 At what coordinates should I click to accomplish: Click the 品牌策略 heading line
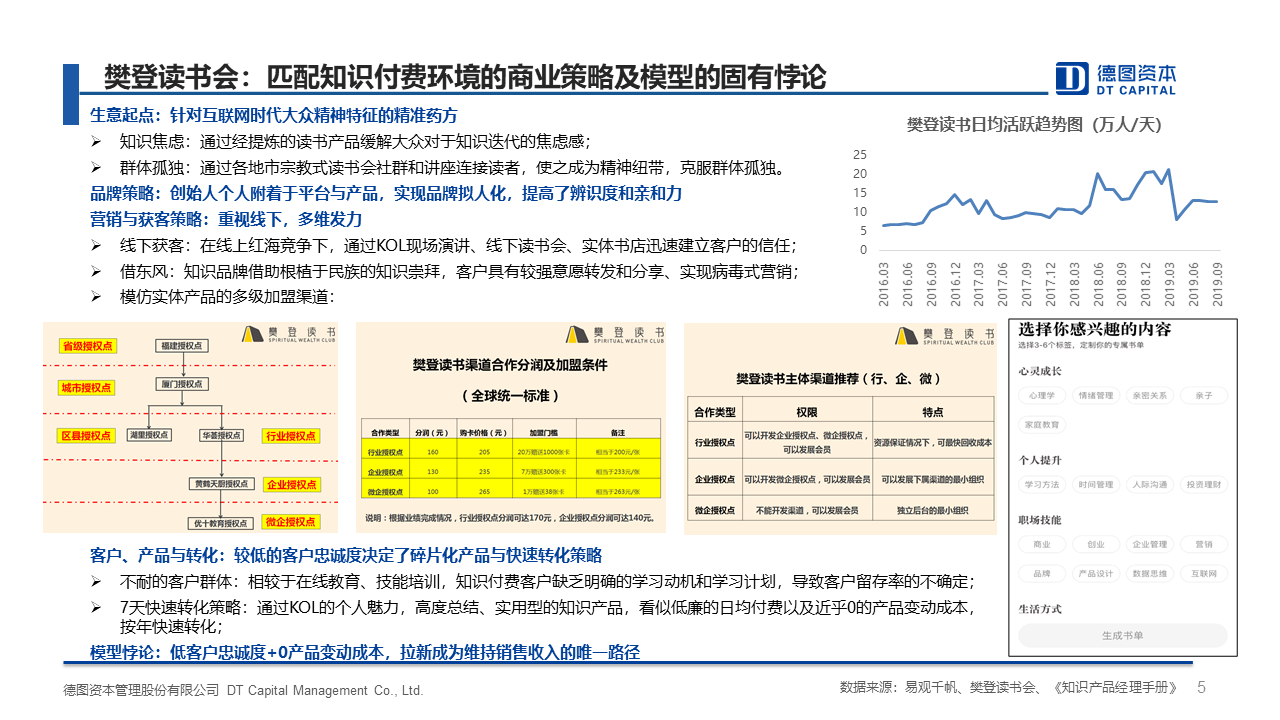point(386,194)
